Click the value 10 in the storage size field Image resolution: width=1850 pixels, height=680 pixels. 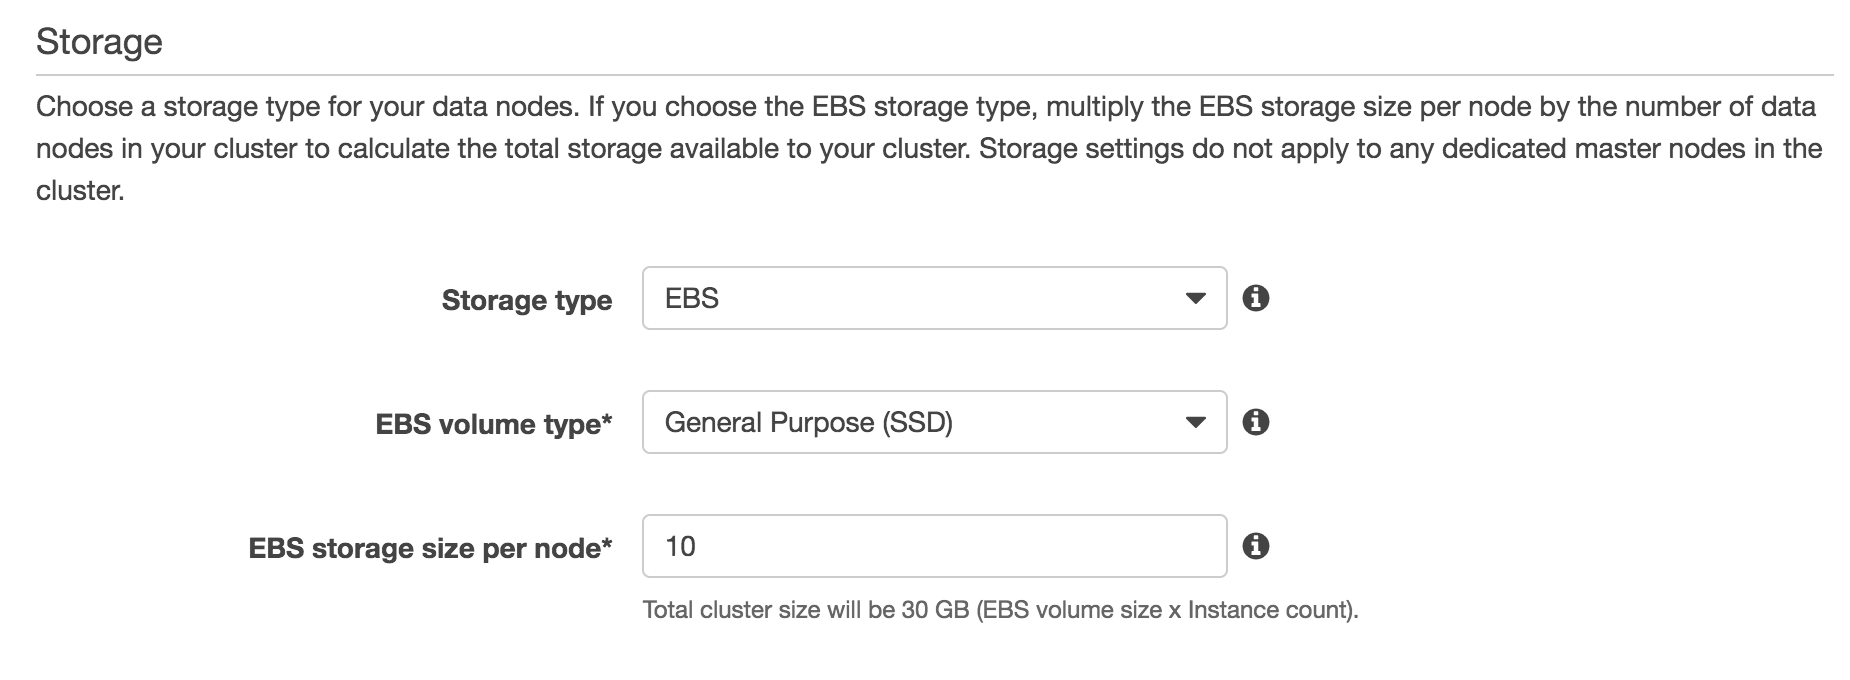[x=680, y=546]
